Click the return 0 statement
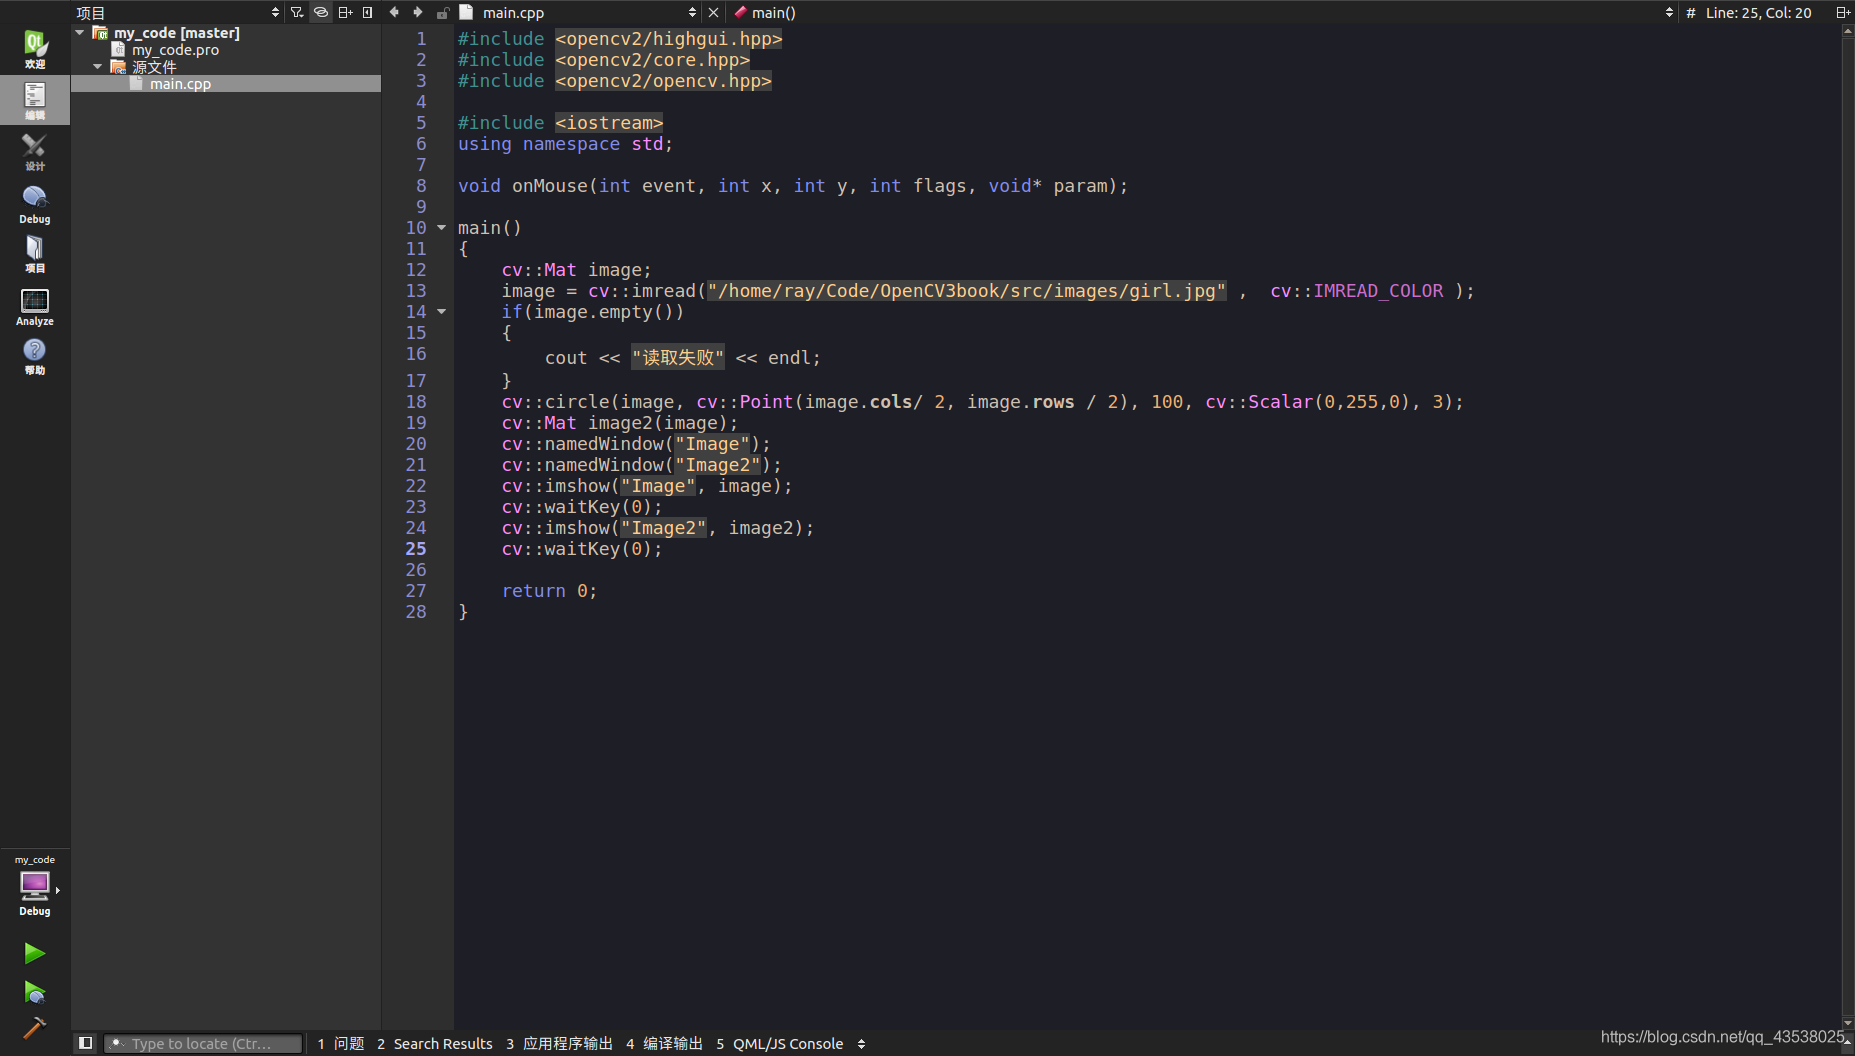Image resolution: width=1855 pixels, height=1056 pixels. pos(549,590)
